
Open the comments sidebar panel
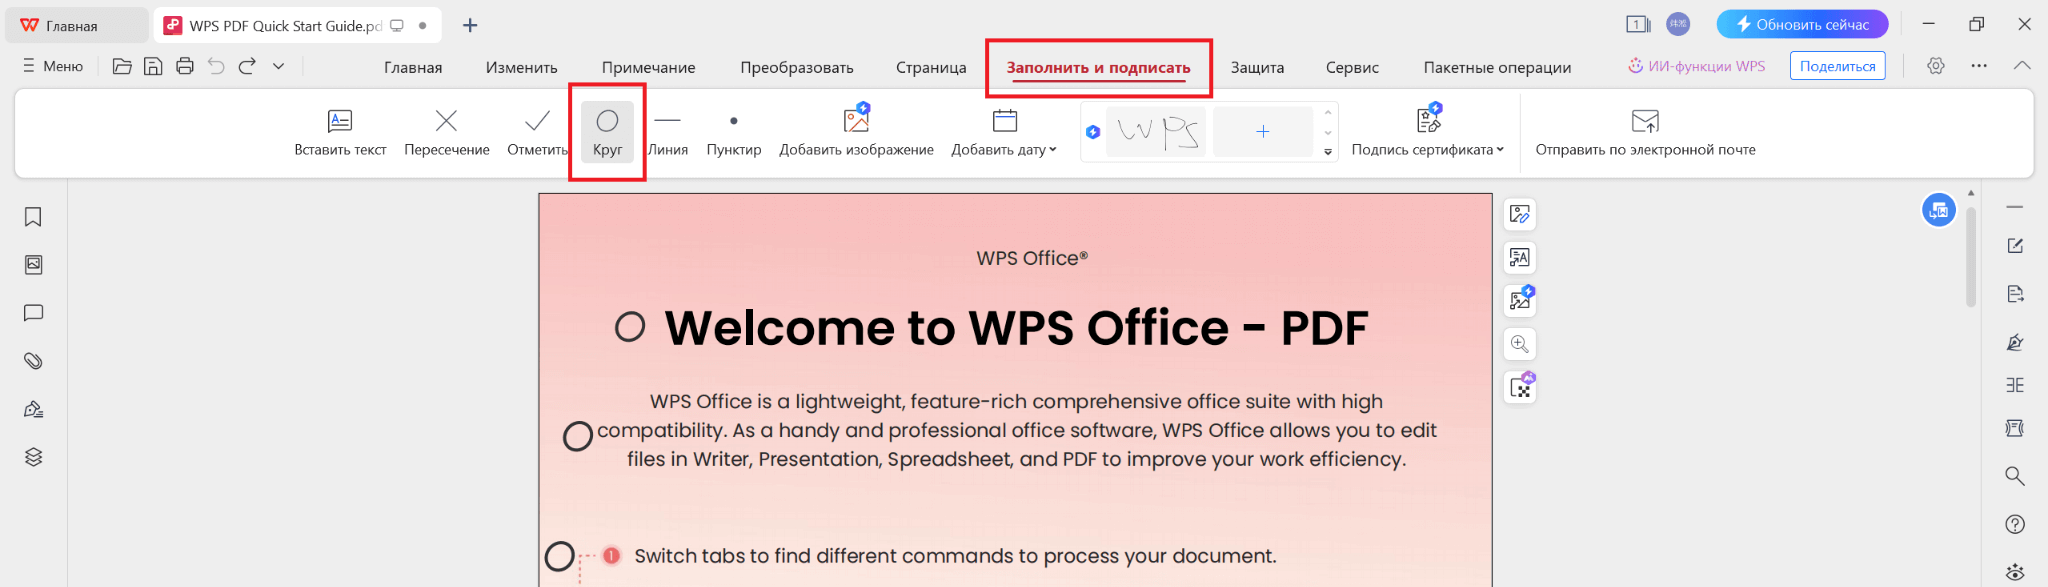point(33,313)
